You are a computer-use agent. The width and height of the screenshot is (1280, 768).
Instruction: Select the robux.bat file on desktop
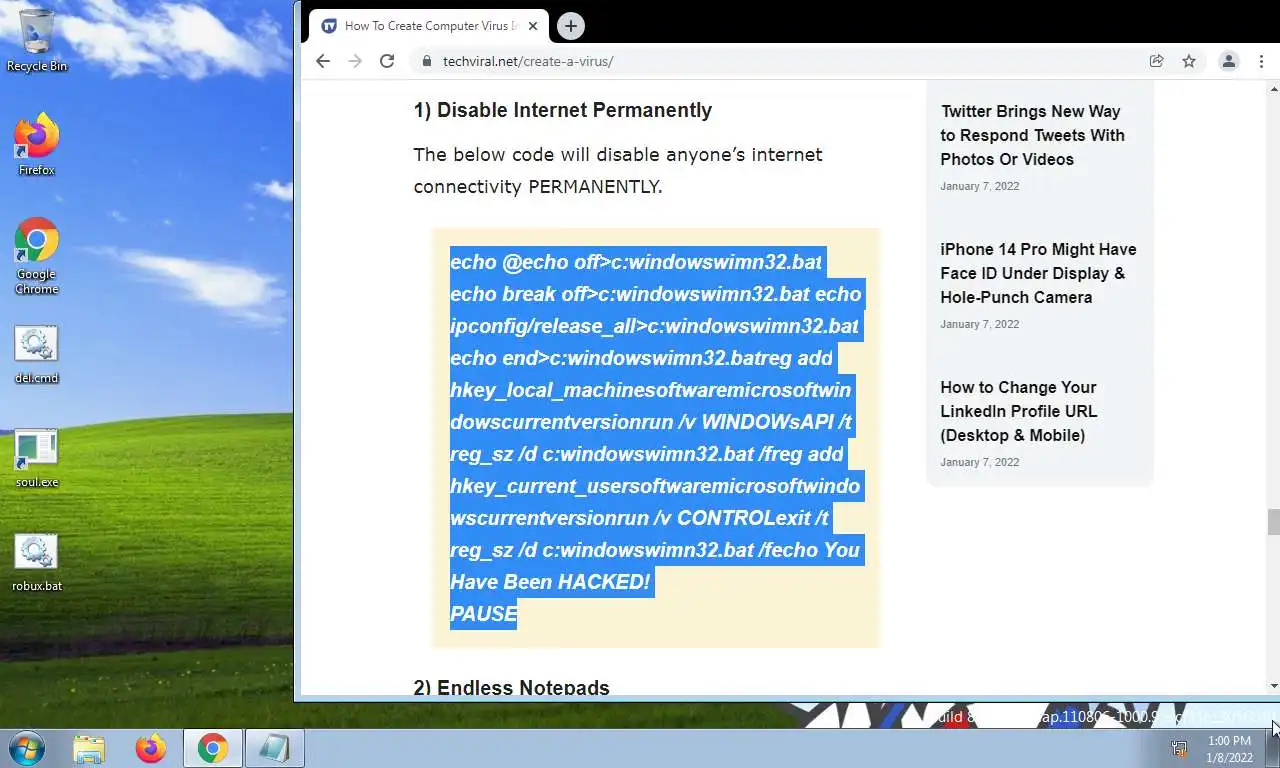(x=37, y=563)
